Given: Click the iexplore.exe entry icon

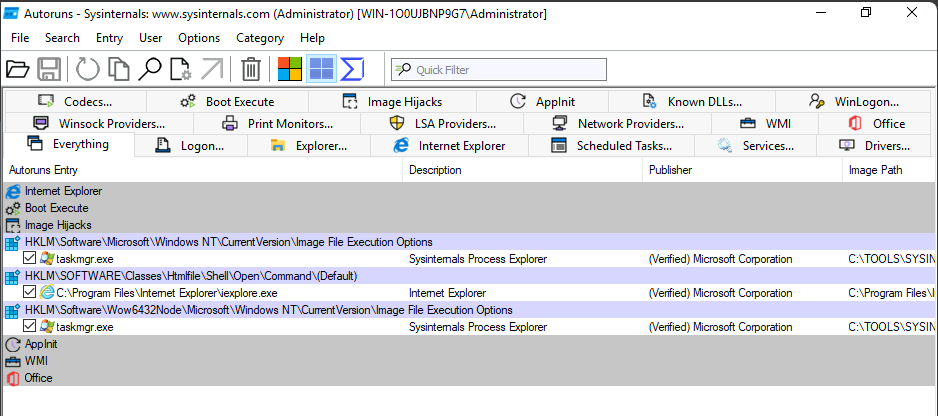Looking at the screenshot, I should pyautogui.click(x=47, y=293).
